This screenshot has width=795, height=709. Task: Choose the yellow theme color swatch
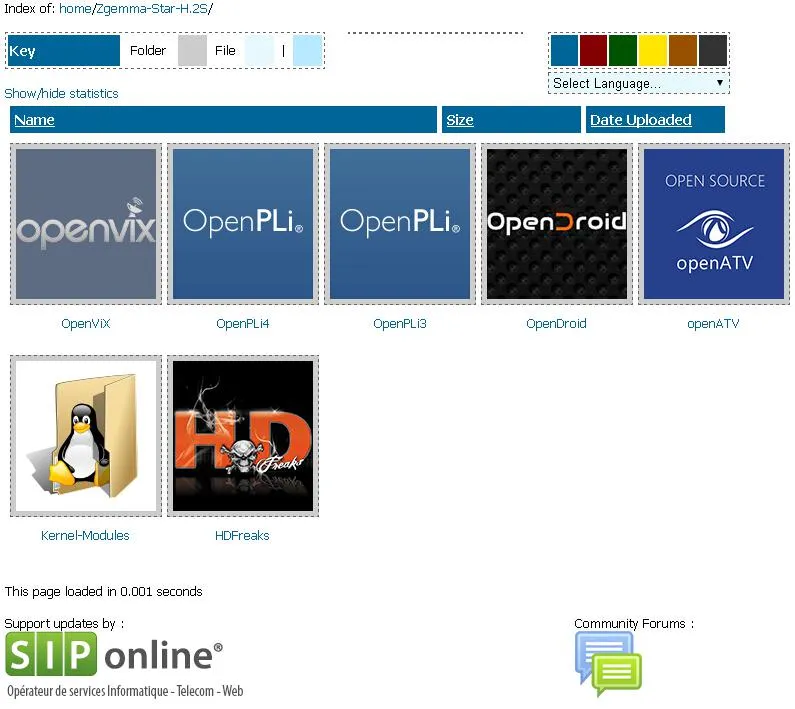pyautogui.click(x=653, y=50)
